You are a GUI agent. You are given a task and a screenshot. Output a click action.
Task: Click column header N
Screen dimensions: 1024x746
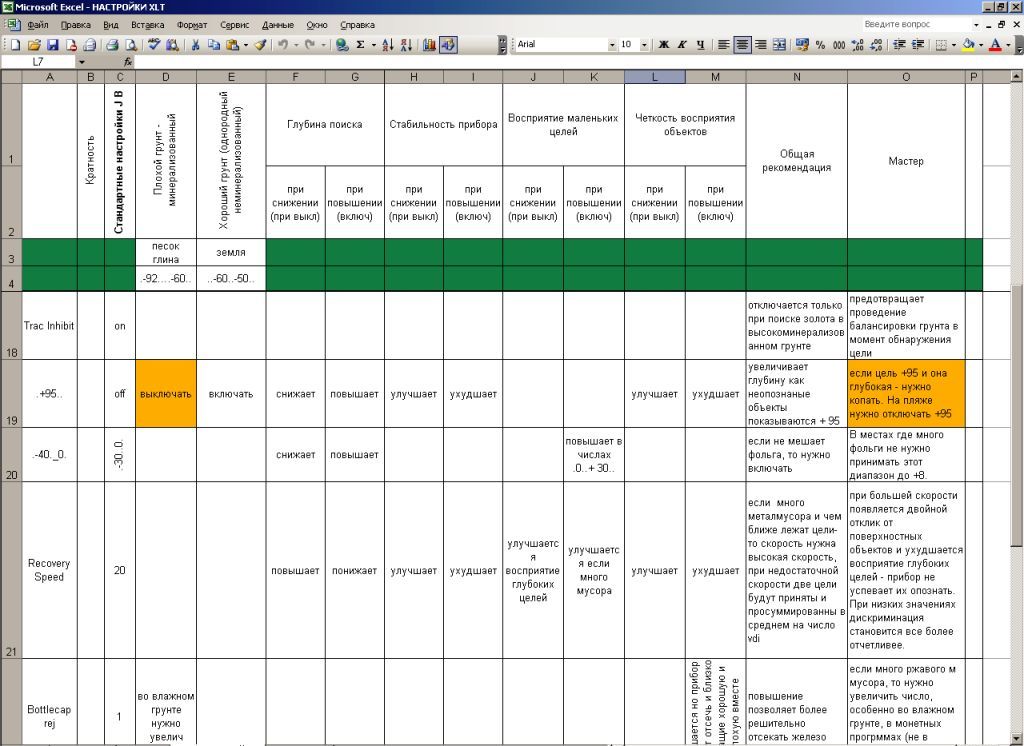796,77
